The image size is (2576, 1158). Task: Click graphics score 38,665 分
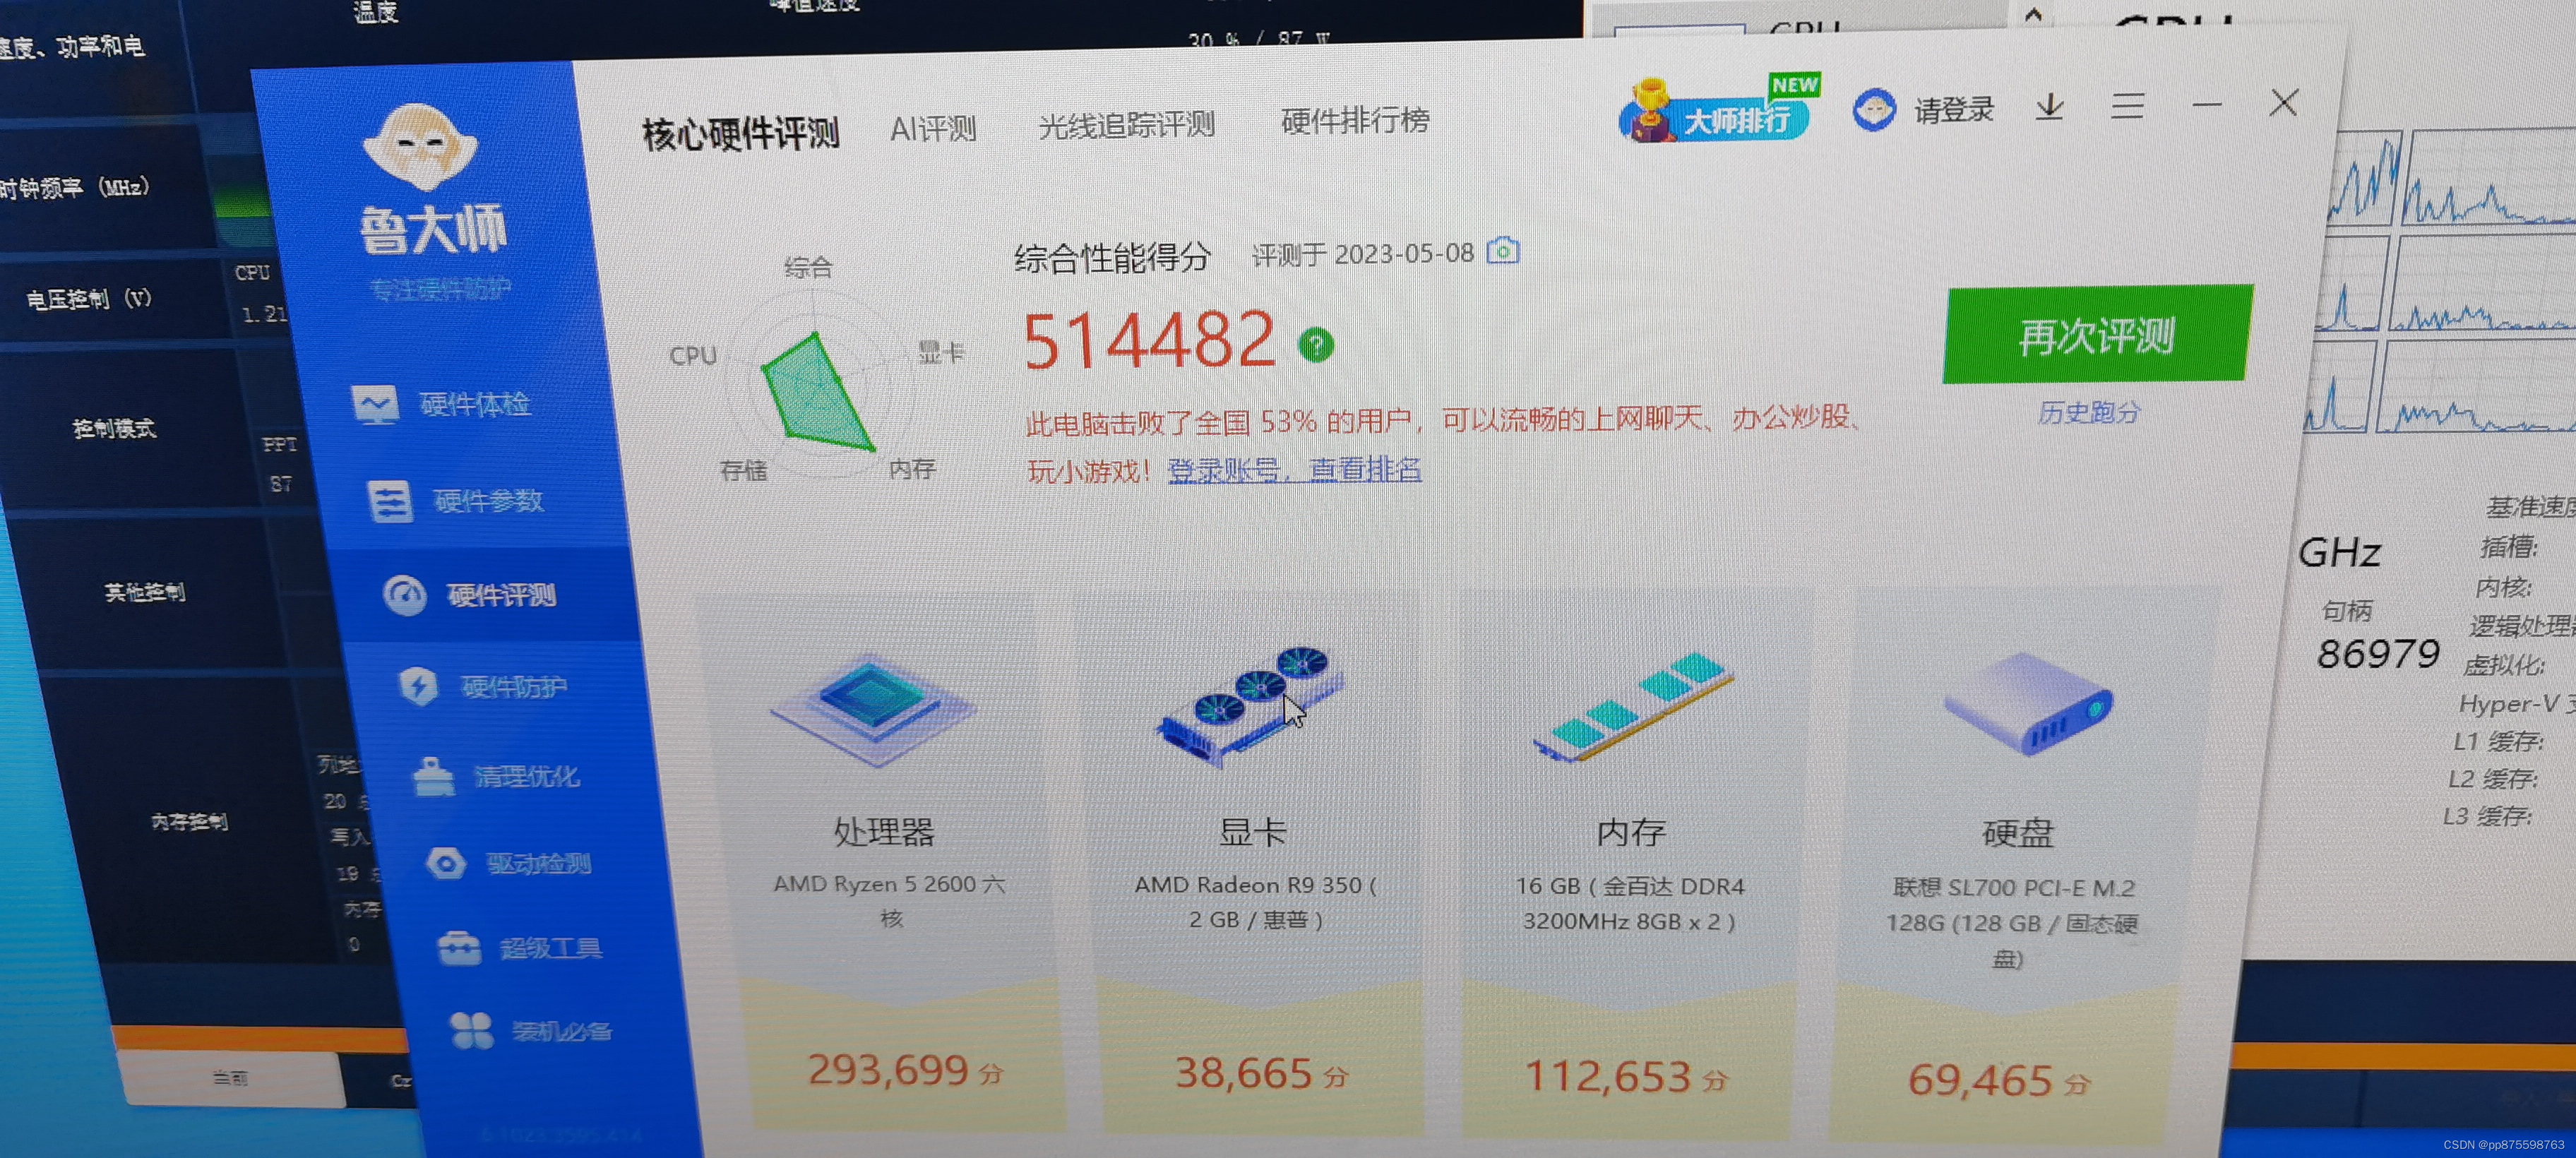(x=1261, y=1073)
